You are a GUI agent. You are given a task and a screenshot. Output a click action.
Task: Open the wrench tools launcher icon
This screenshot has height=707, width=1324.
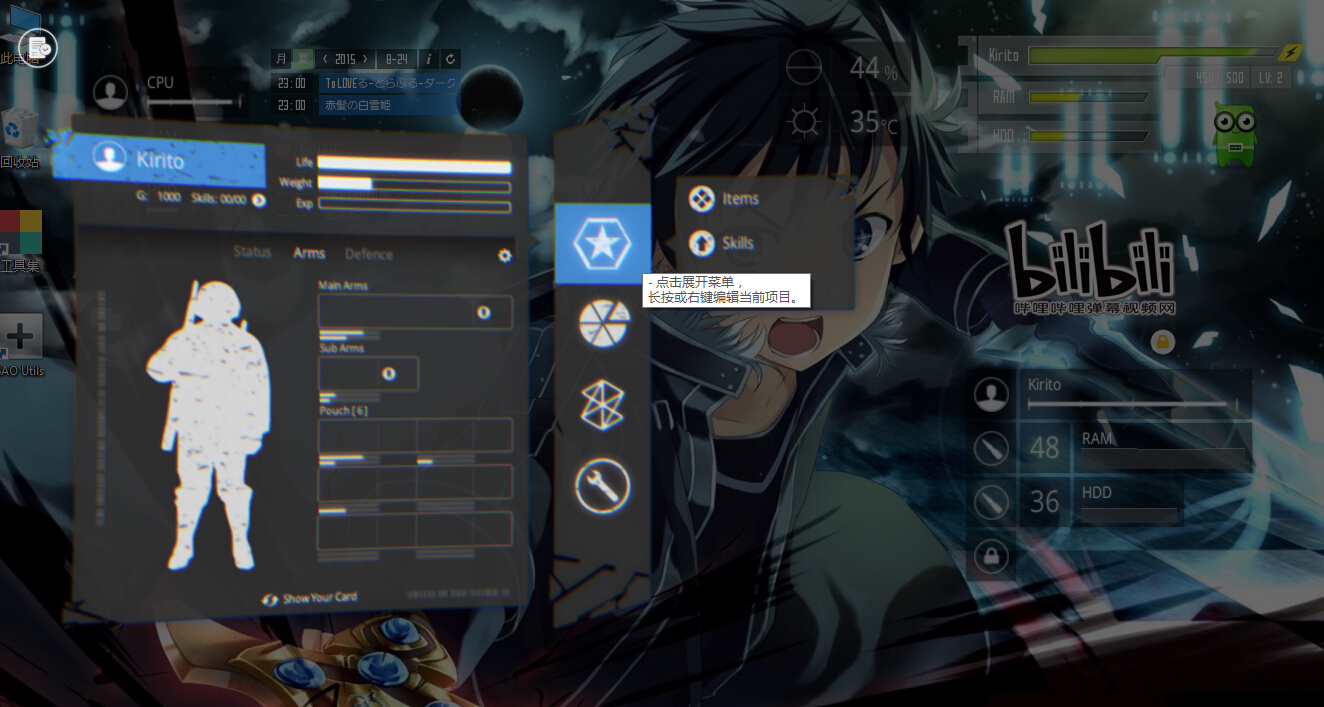(603, 487)
